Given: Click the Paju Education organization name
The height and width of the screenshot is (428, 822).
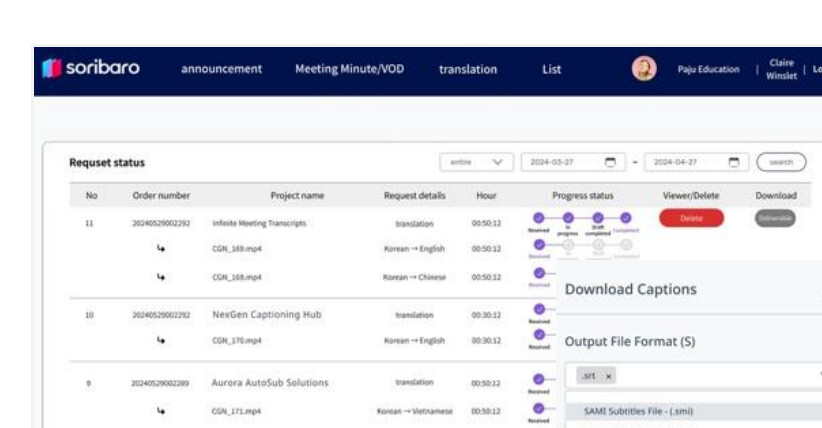Looking at the screenshot, I should [x=708, y=69].
